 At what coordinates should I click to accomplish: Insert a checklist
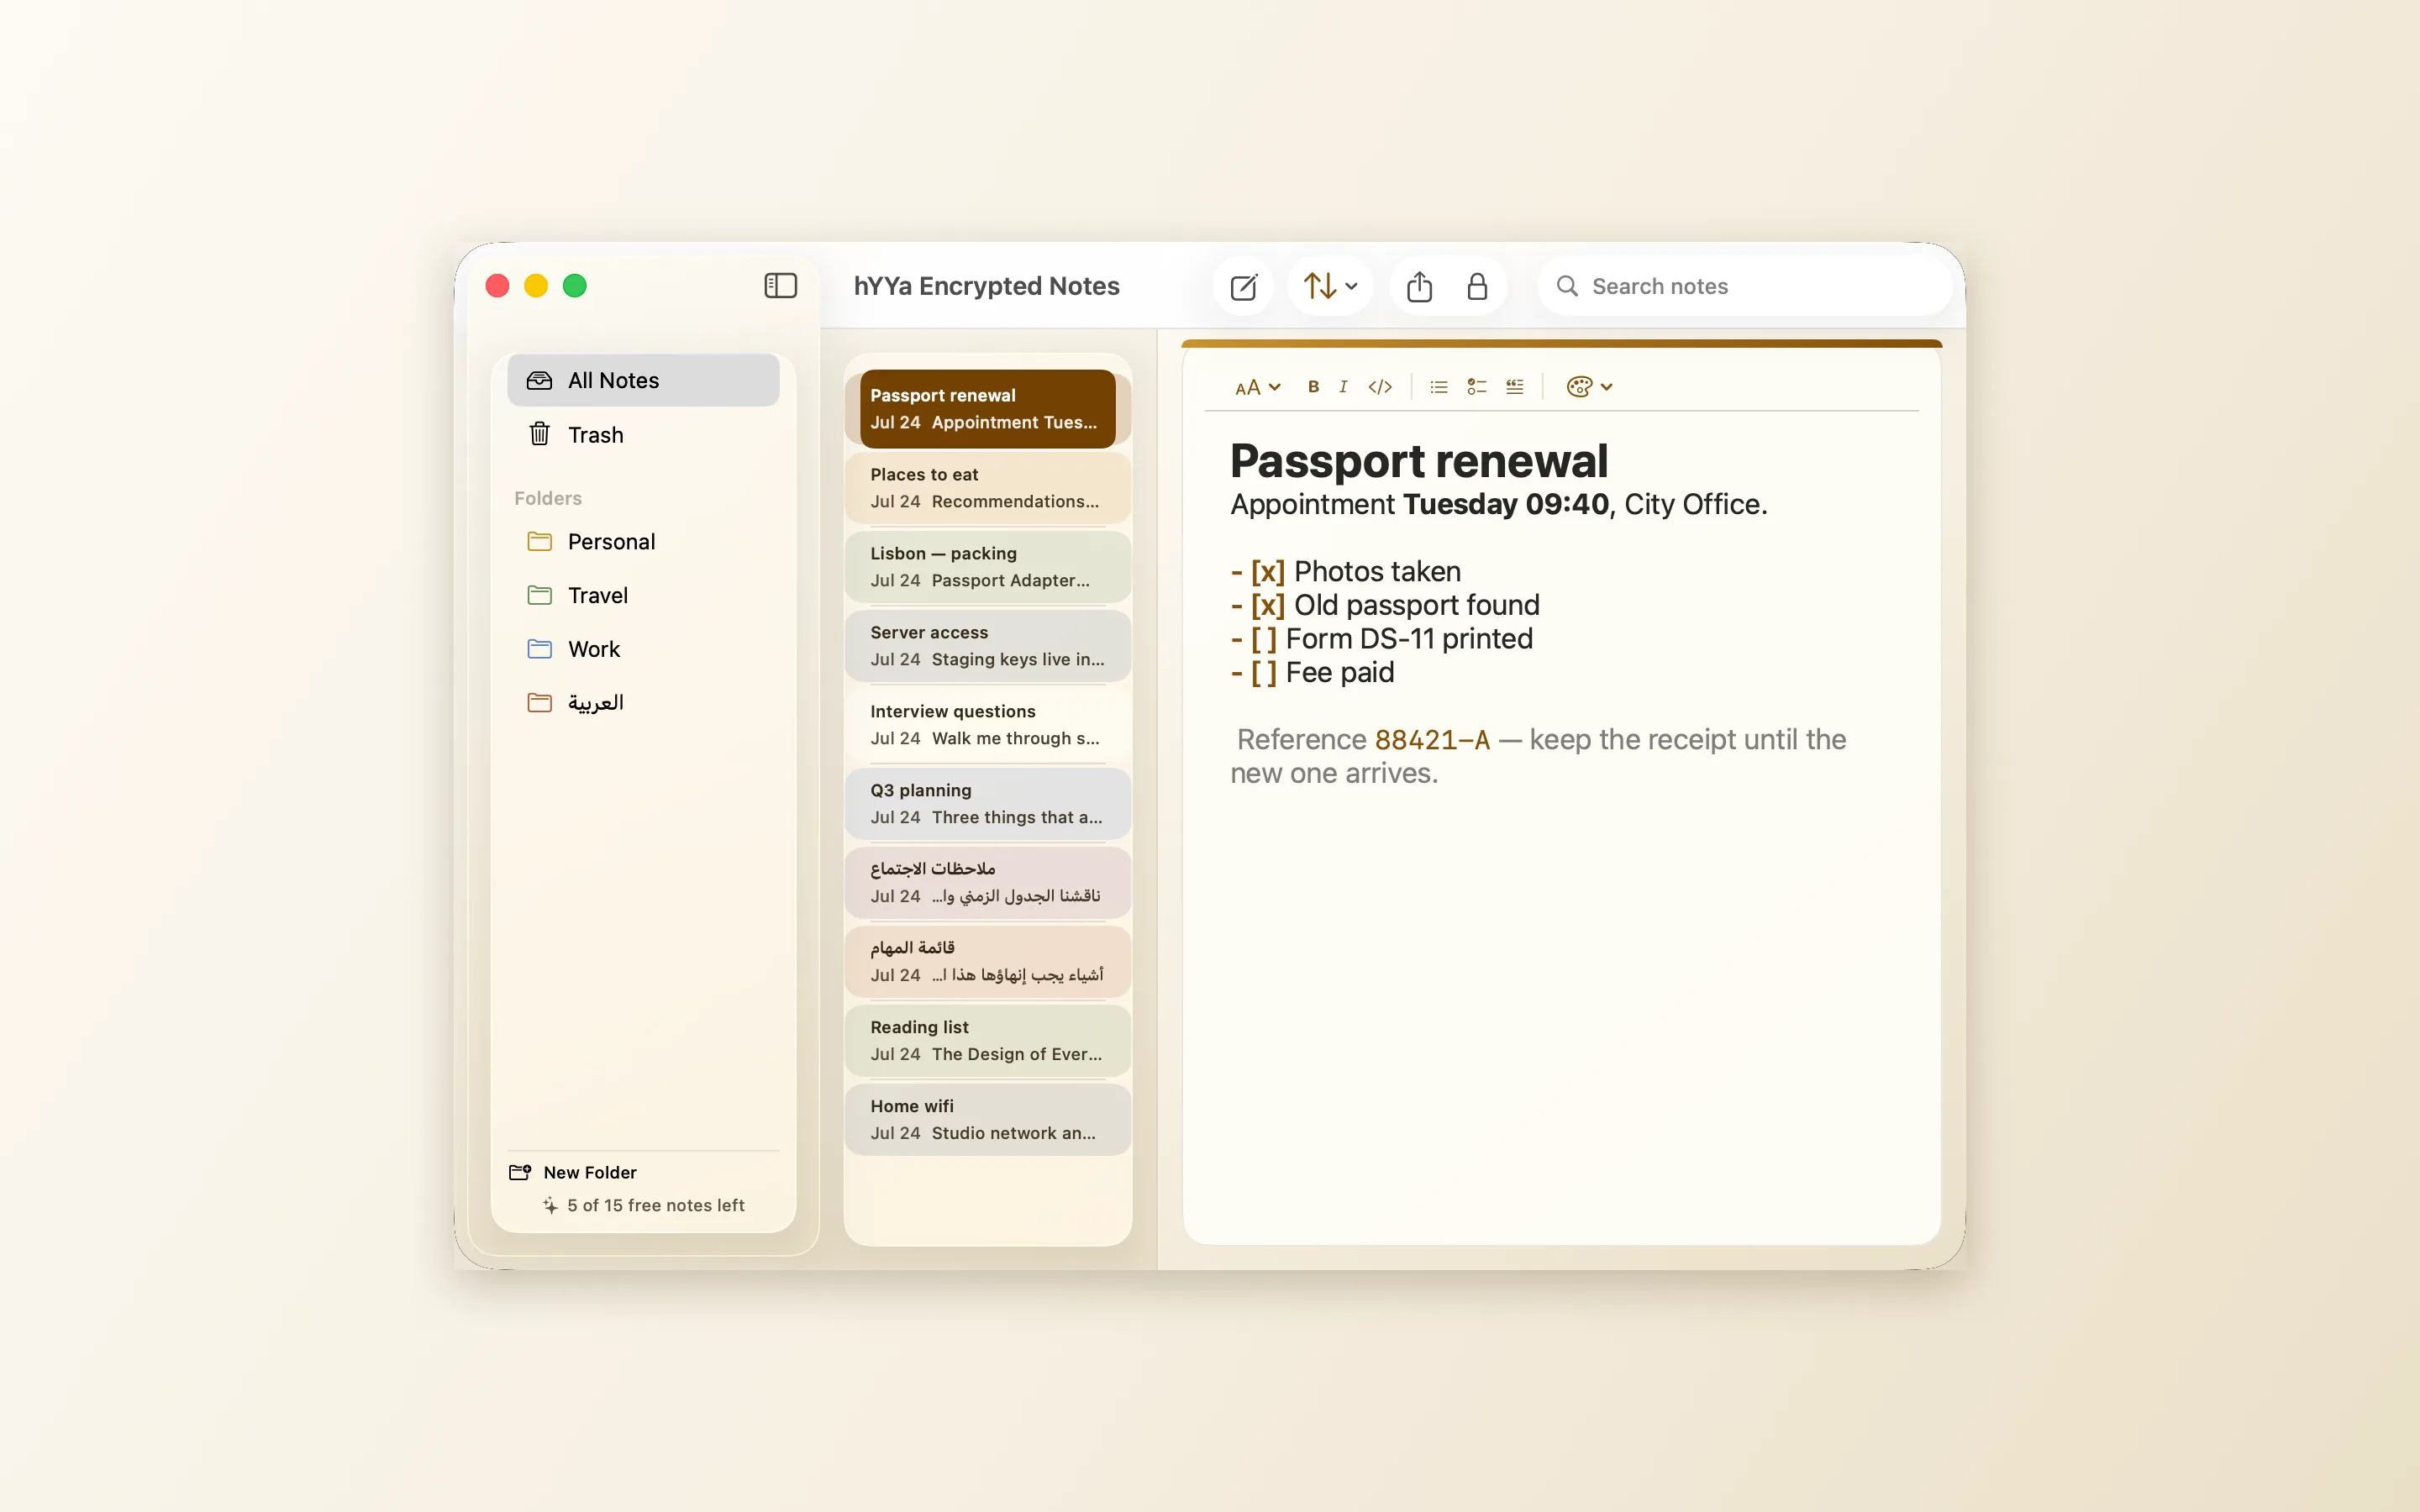(1477, 387)
